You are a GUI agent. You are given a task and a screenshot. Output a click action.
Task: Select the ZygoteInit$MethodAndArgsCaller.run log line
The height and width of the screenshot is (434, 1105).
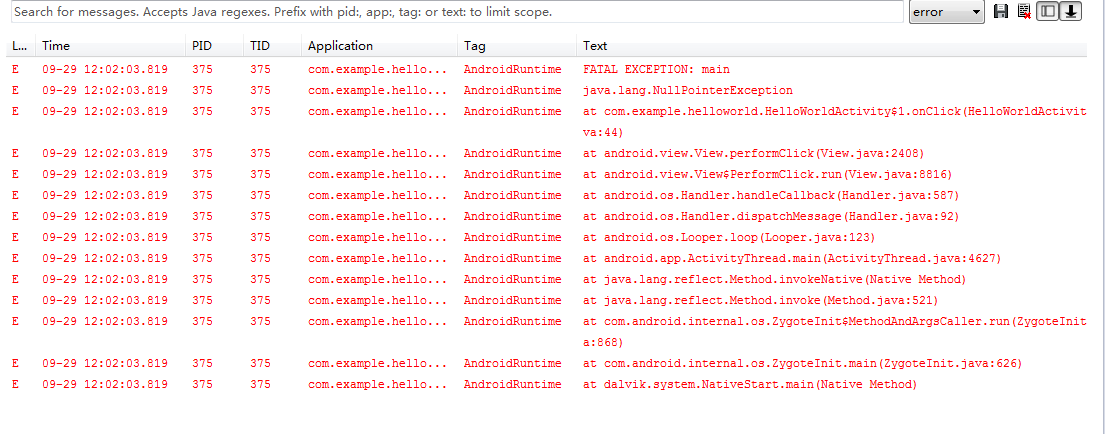pos(547,332)
